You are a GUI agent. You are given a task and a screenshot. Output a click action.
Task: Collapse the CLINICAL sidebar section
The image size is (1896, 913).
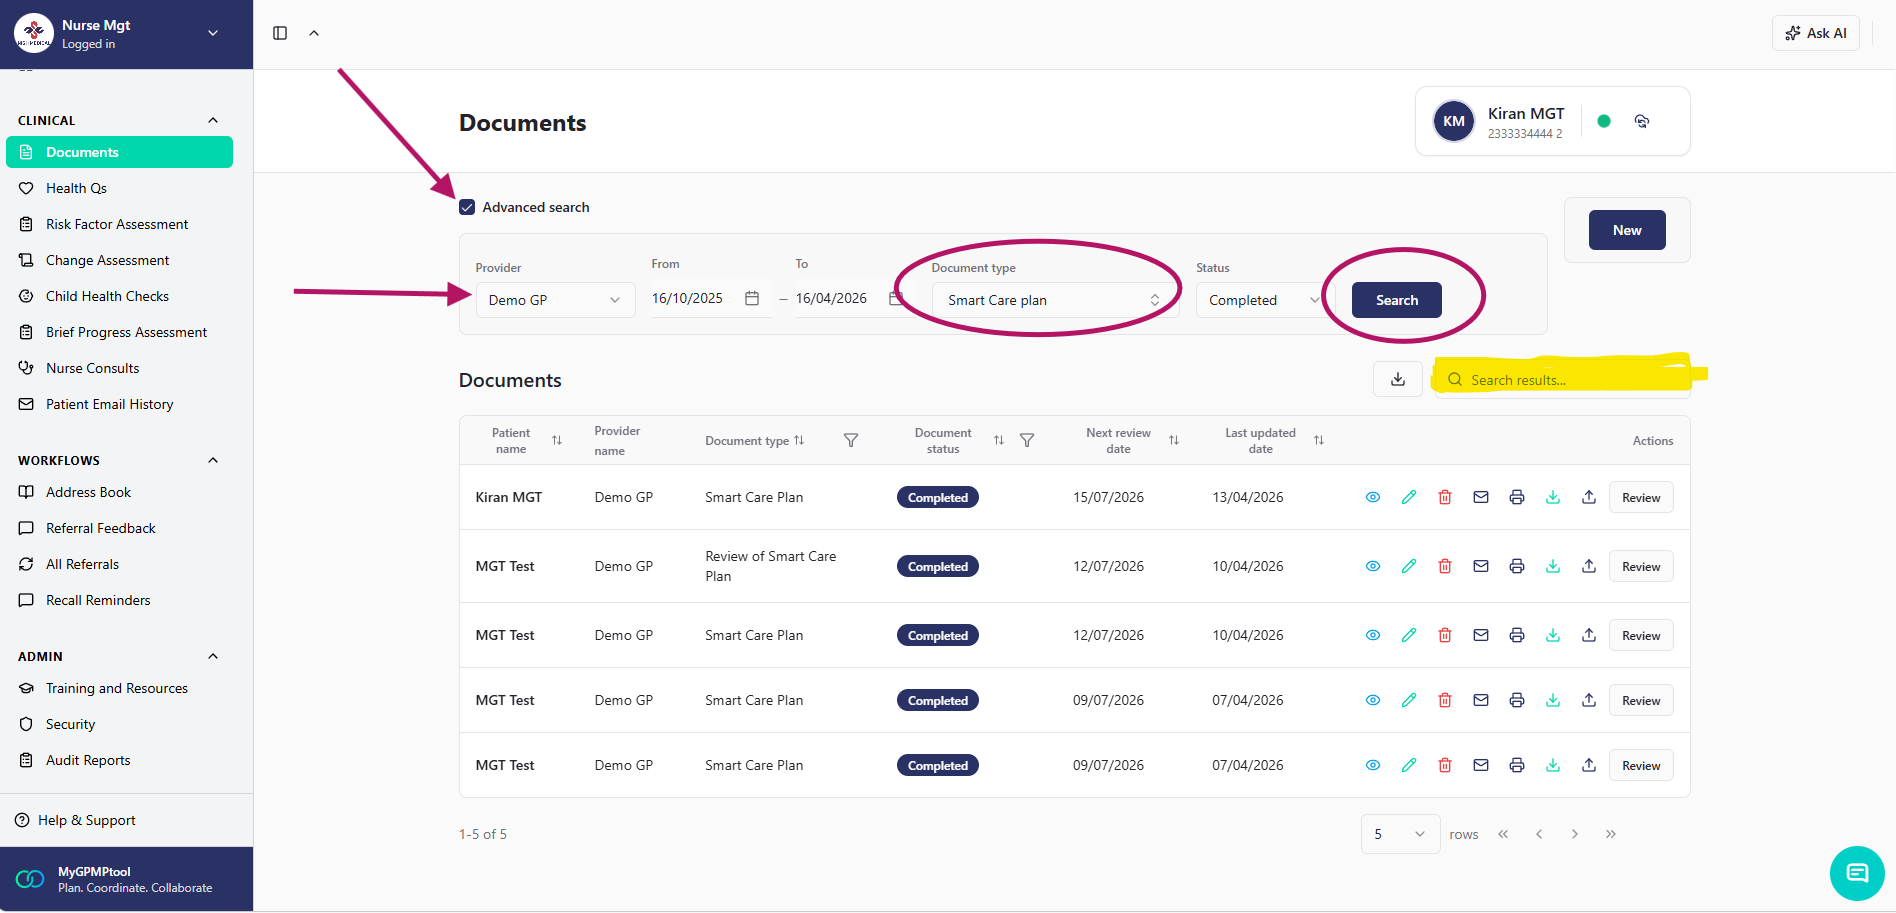pyautogui.click(x=212, y=120)
